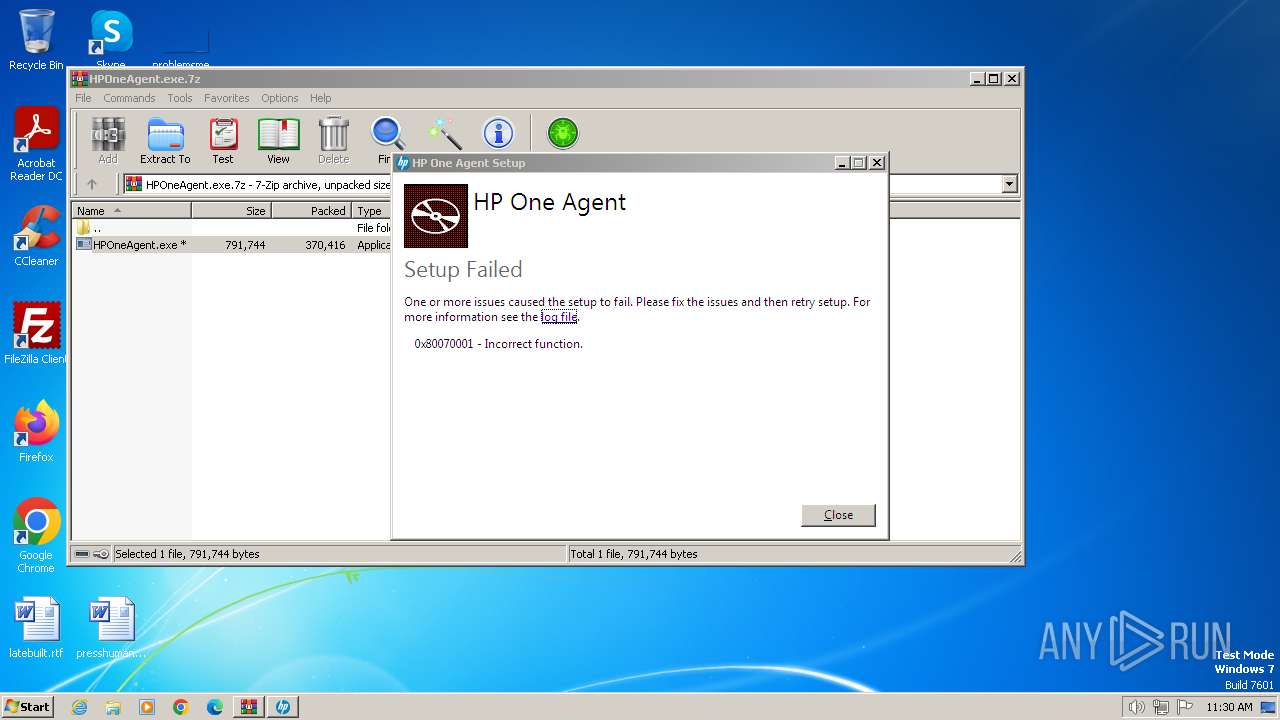Sort the file list by Name column

(x=132, y=211)
